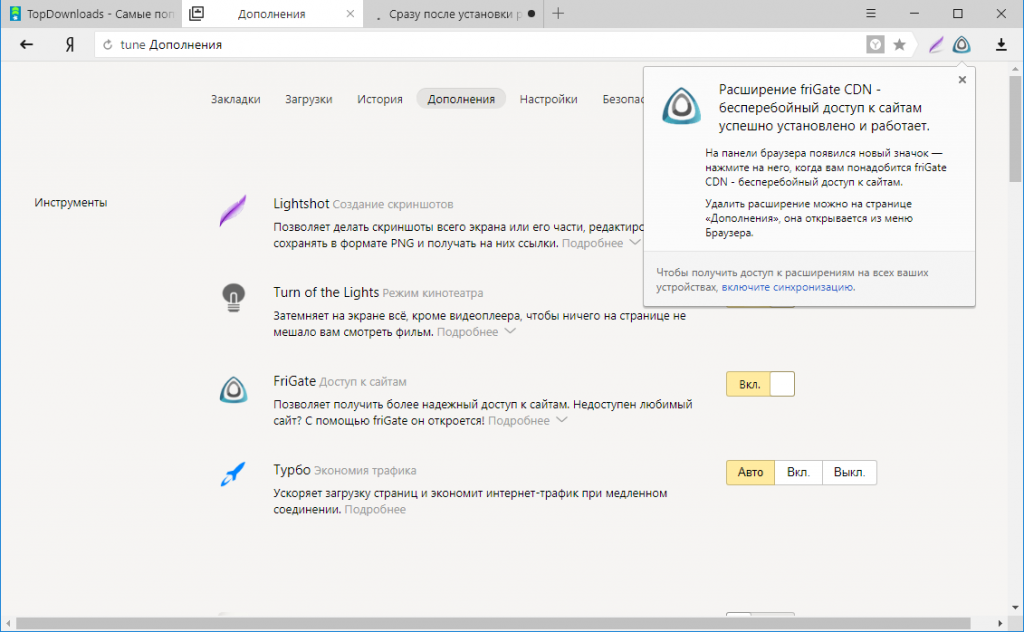Viewport: 1024px width, 632px height.
Task: Open the downloads arrow icon
Action: click(x=1001, y=45)
